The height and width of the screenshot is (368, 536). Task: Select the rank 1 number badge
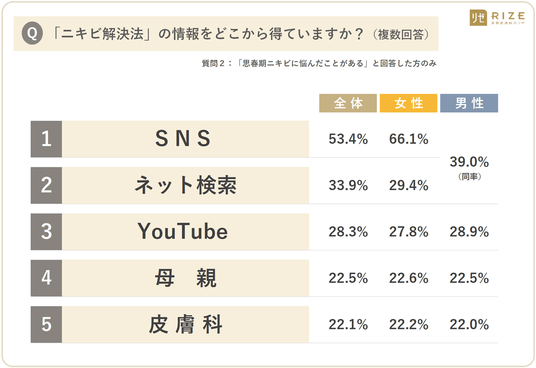coord(46,139)
